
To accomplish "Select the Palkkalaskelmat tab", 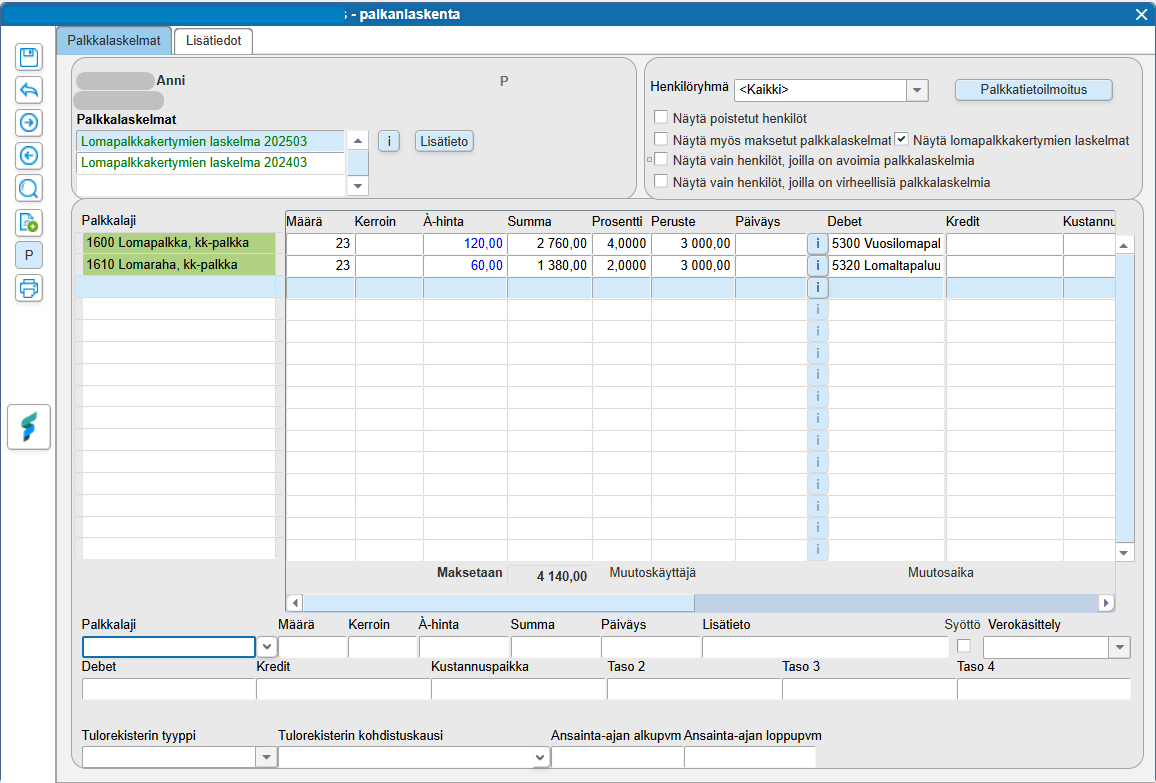I will tap(114, 40).
